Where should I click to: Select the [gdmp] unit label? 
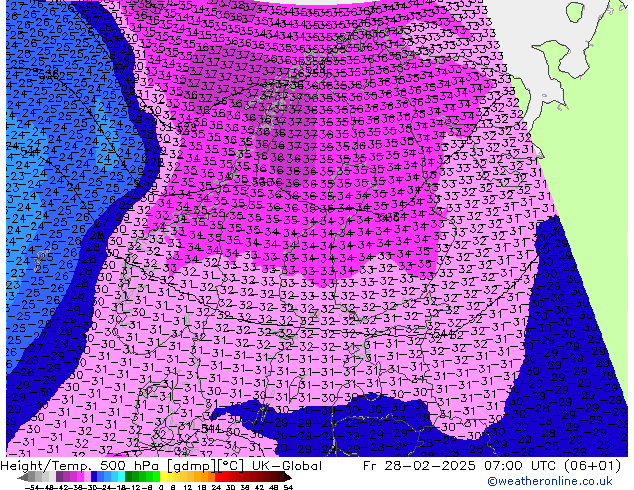point(192,466)
